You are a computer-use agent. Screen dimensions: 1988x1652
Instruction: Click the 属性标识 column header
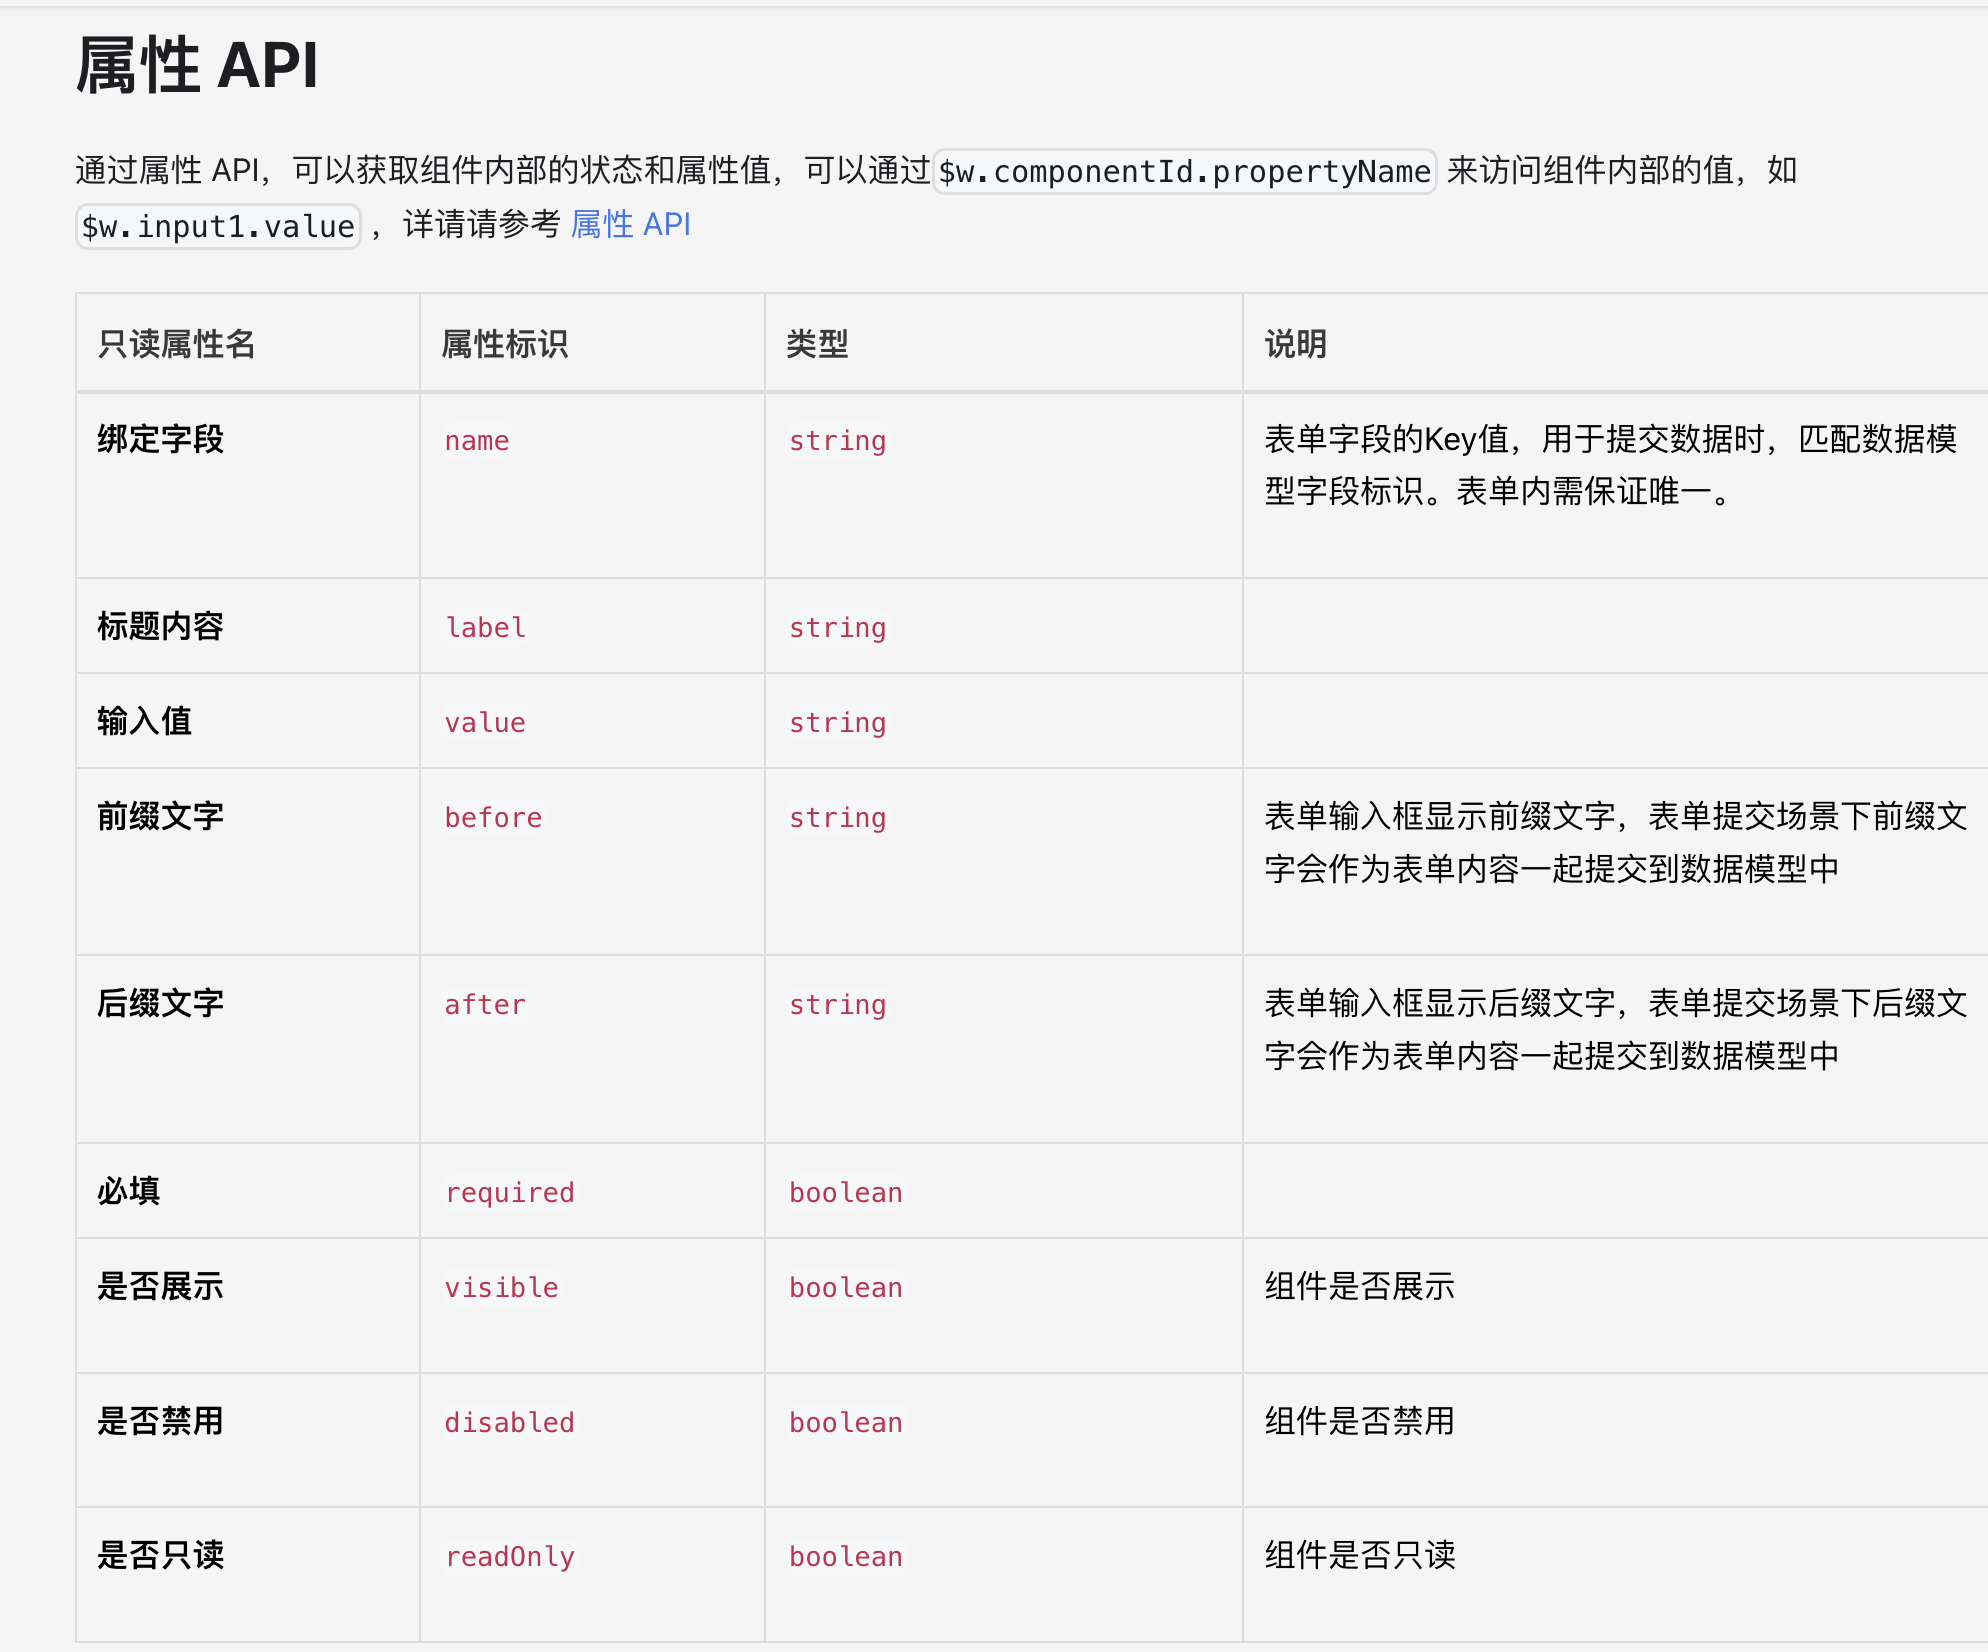(x=504, y=344)
